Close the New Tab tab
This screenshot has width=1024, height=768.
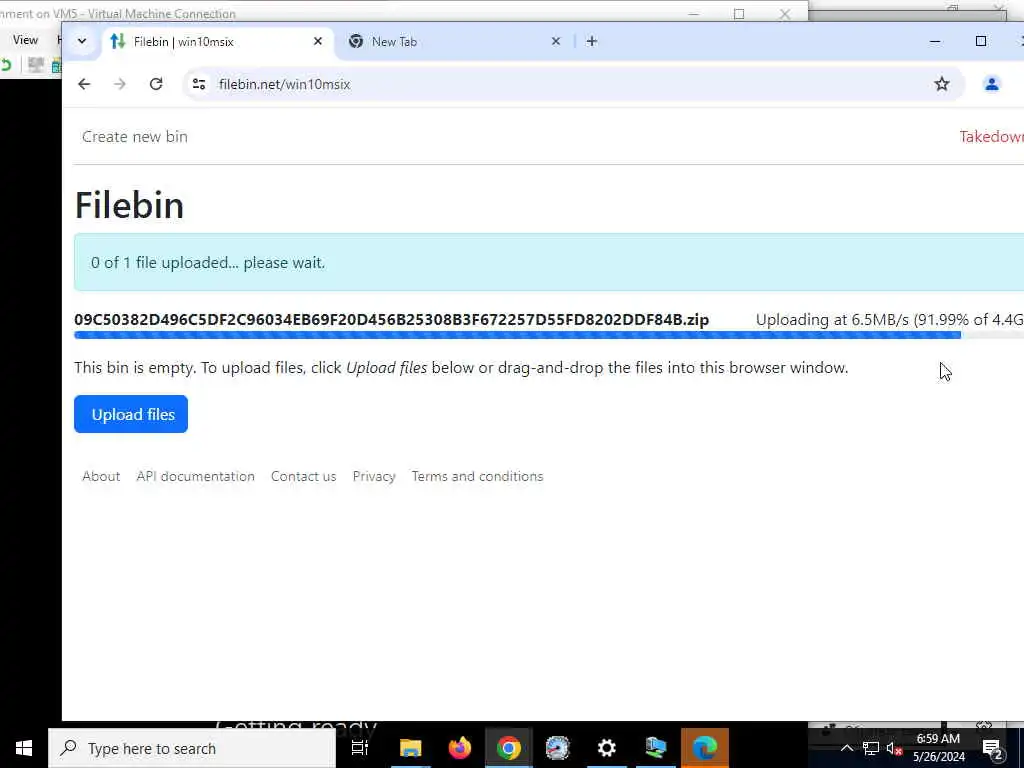point(556,41)
